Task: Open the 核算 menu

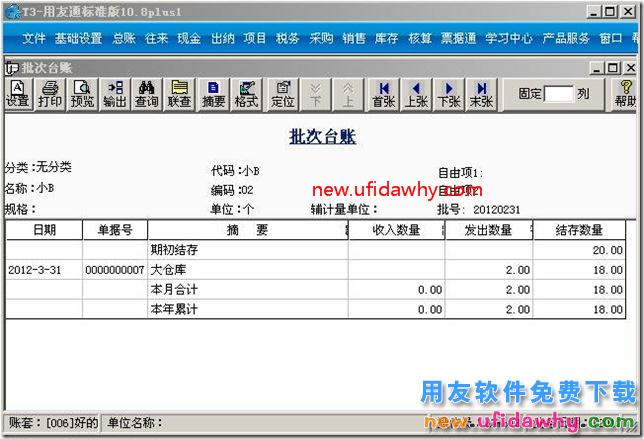Action: [x=420, y=39]
